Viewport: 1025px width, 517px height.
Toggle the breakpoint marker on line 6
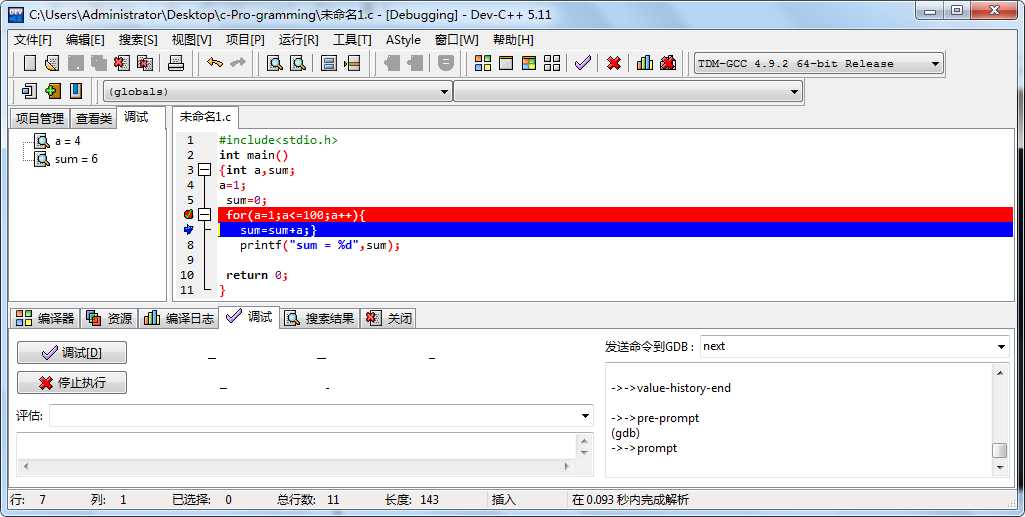coord(188,214)
